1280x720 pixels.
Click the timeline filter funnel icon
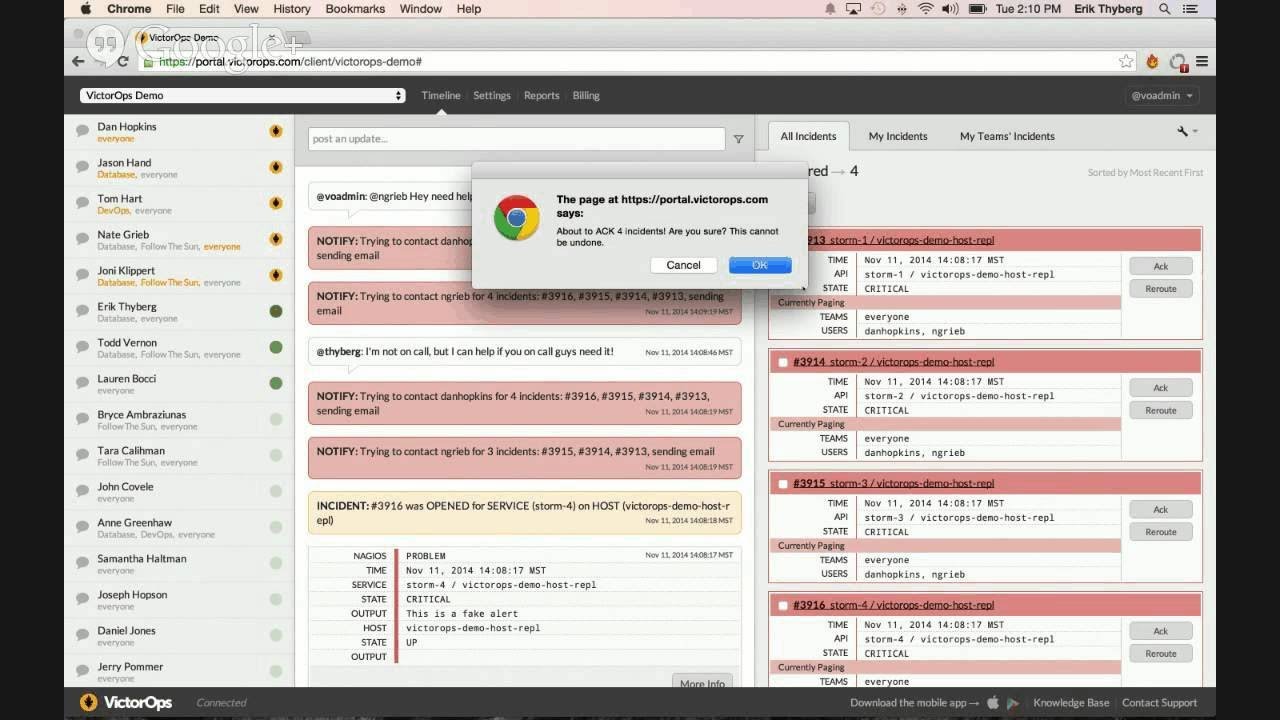(x=738, y=140)
